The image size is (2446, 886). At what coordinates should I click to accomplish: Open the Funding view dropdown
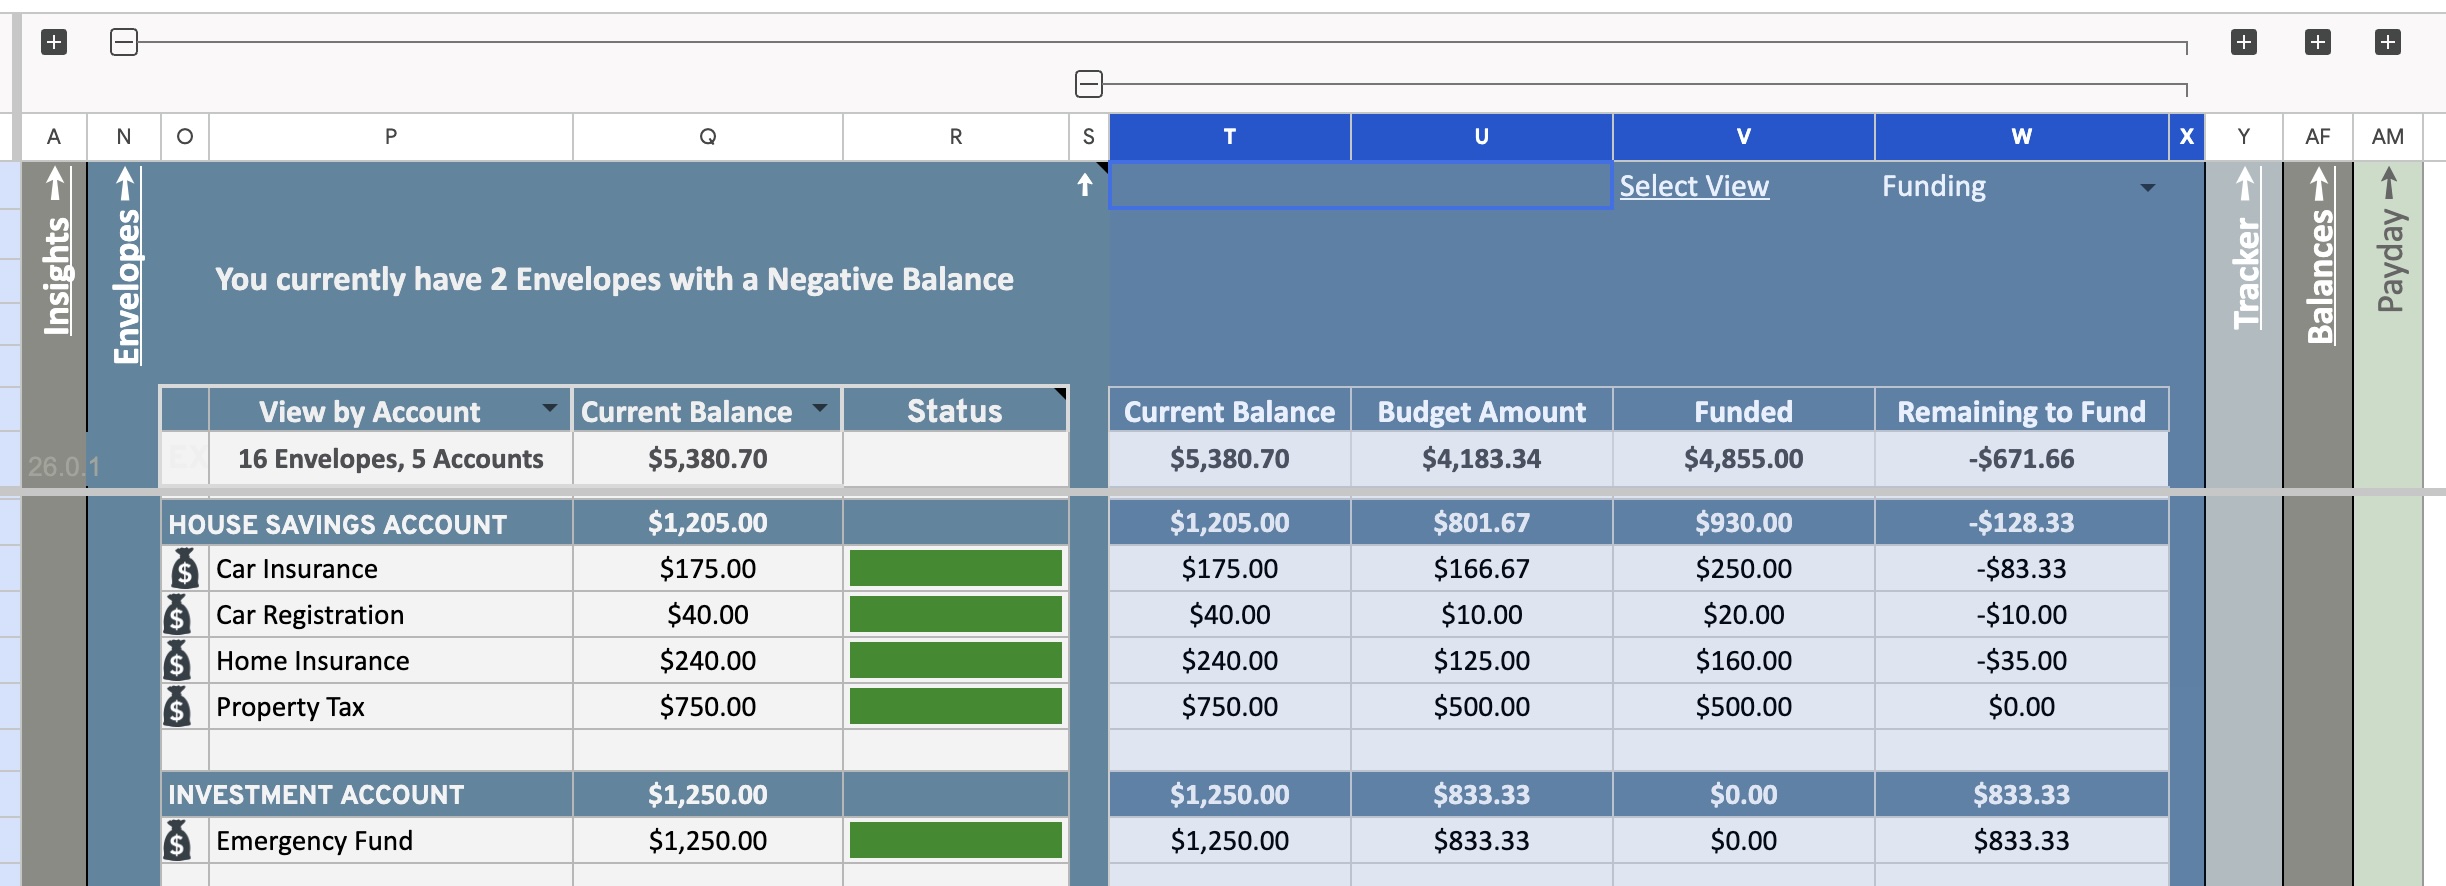click(x=2147, y=187)
